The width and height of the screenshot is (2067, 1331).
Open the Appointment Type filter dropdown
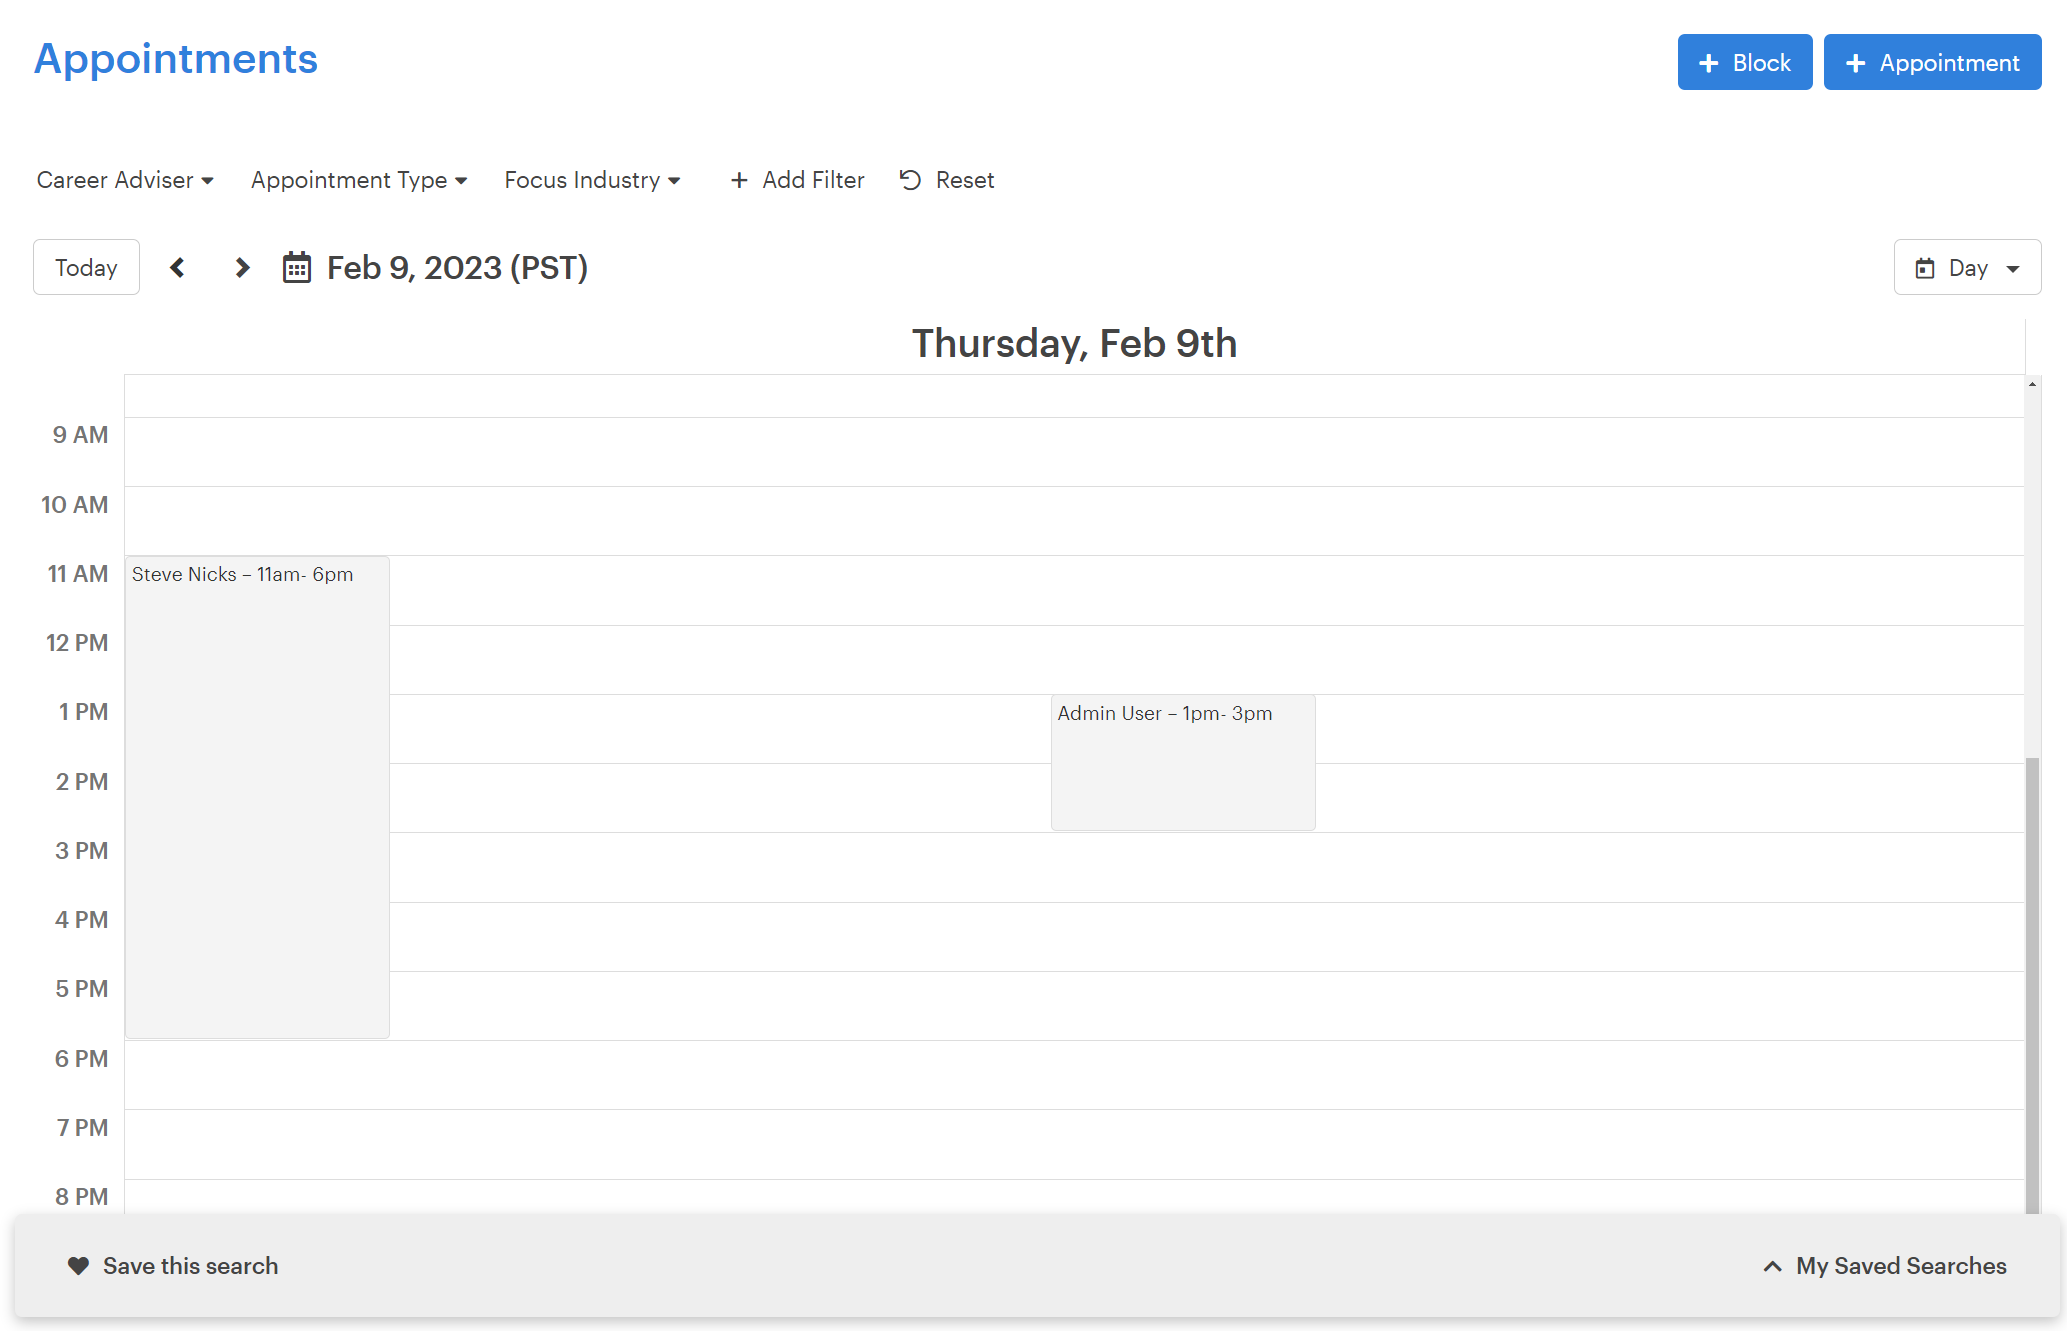click(359, 180)
